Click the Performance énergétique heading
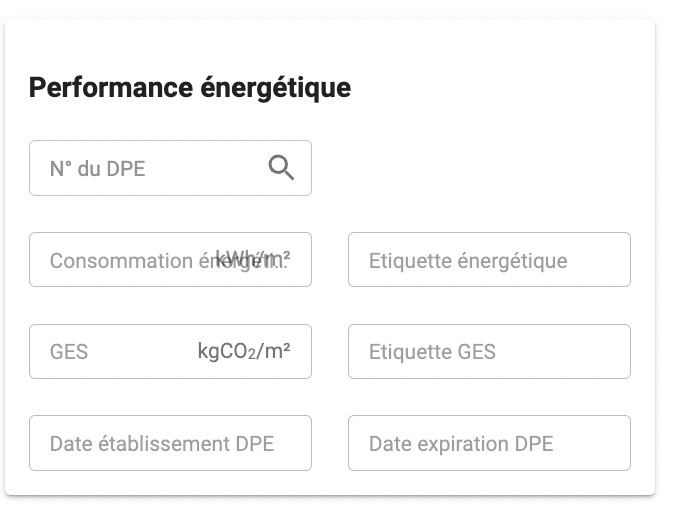 [190, 88]
